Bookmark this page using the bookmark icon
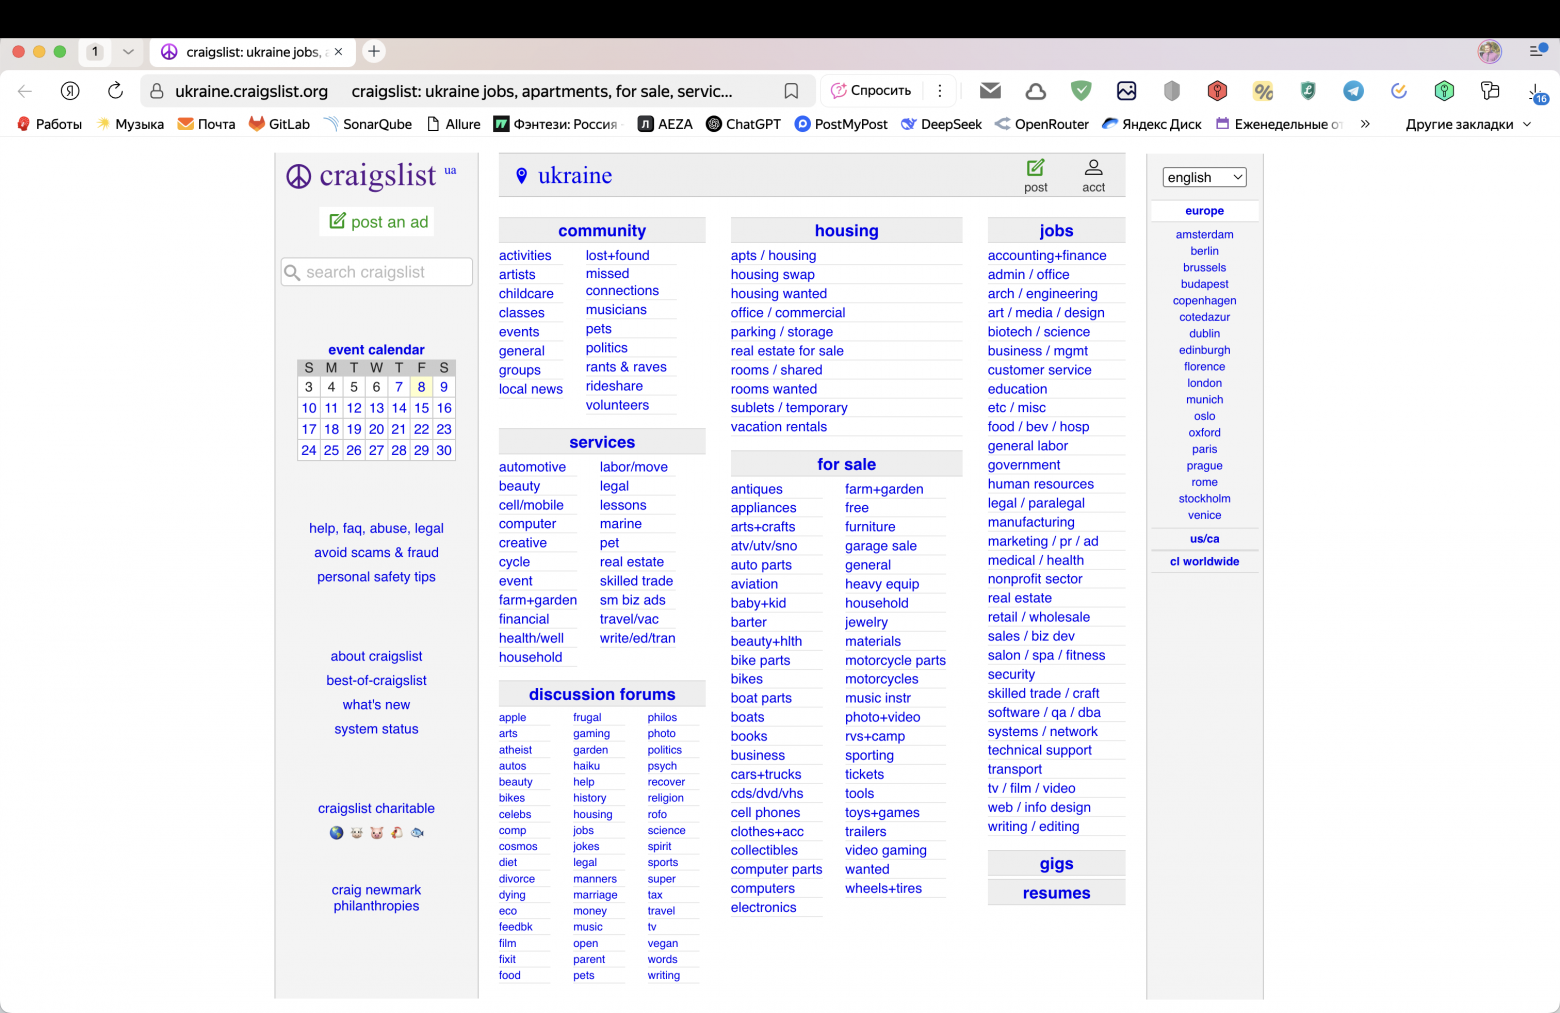Image resolution: width=1560 pixels, height=1013 pixels. coord(791,91)
